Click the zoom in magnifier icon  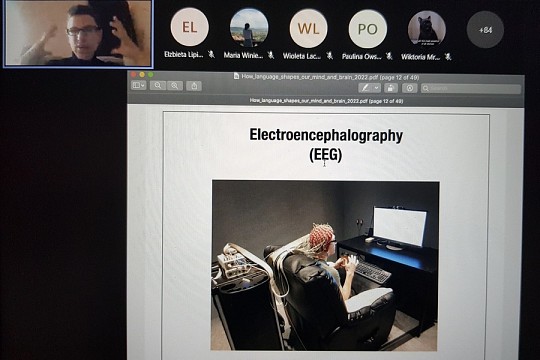click(175, 85)
